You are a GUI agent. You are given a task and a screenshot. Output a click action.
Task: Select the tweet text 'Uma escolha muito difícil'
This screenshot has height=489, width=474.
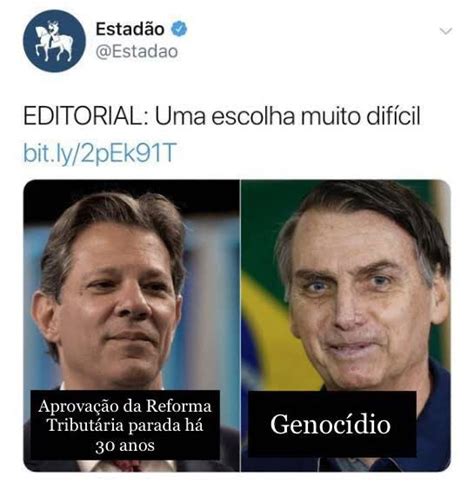coord(288,116)
